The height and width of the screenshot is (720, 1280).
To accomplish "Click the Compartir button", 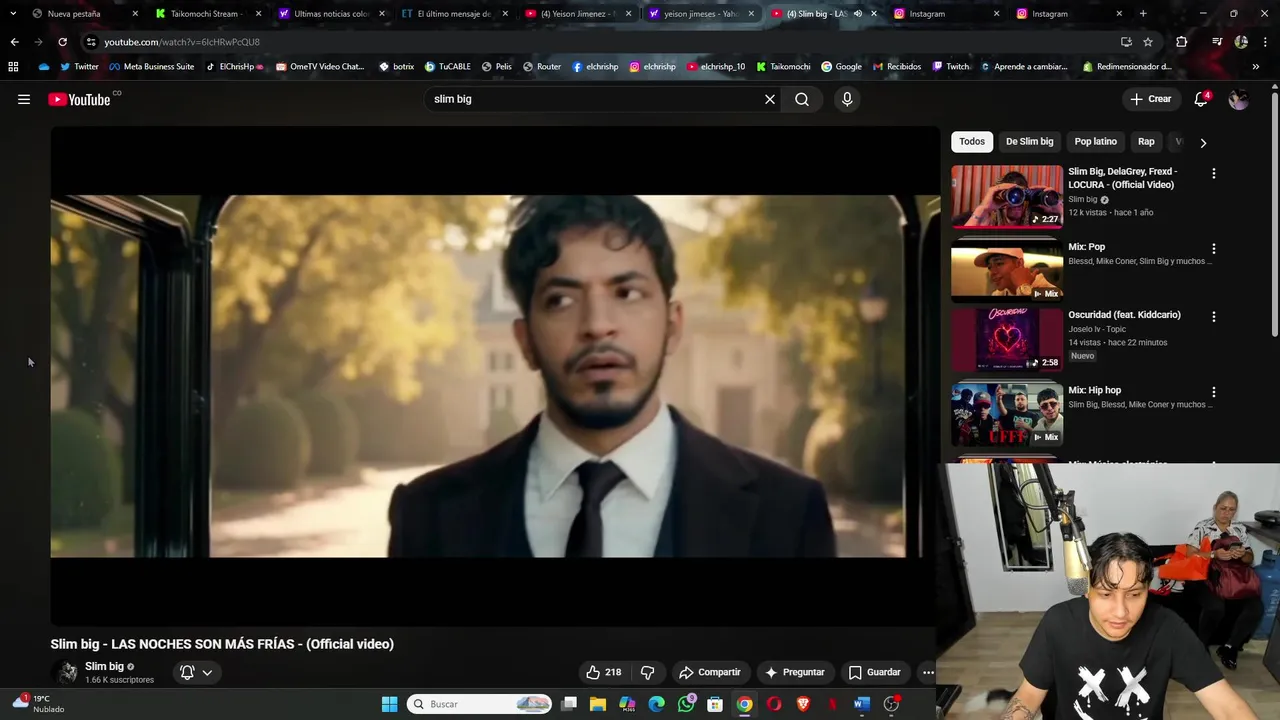I will pos(709,672).
